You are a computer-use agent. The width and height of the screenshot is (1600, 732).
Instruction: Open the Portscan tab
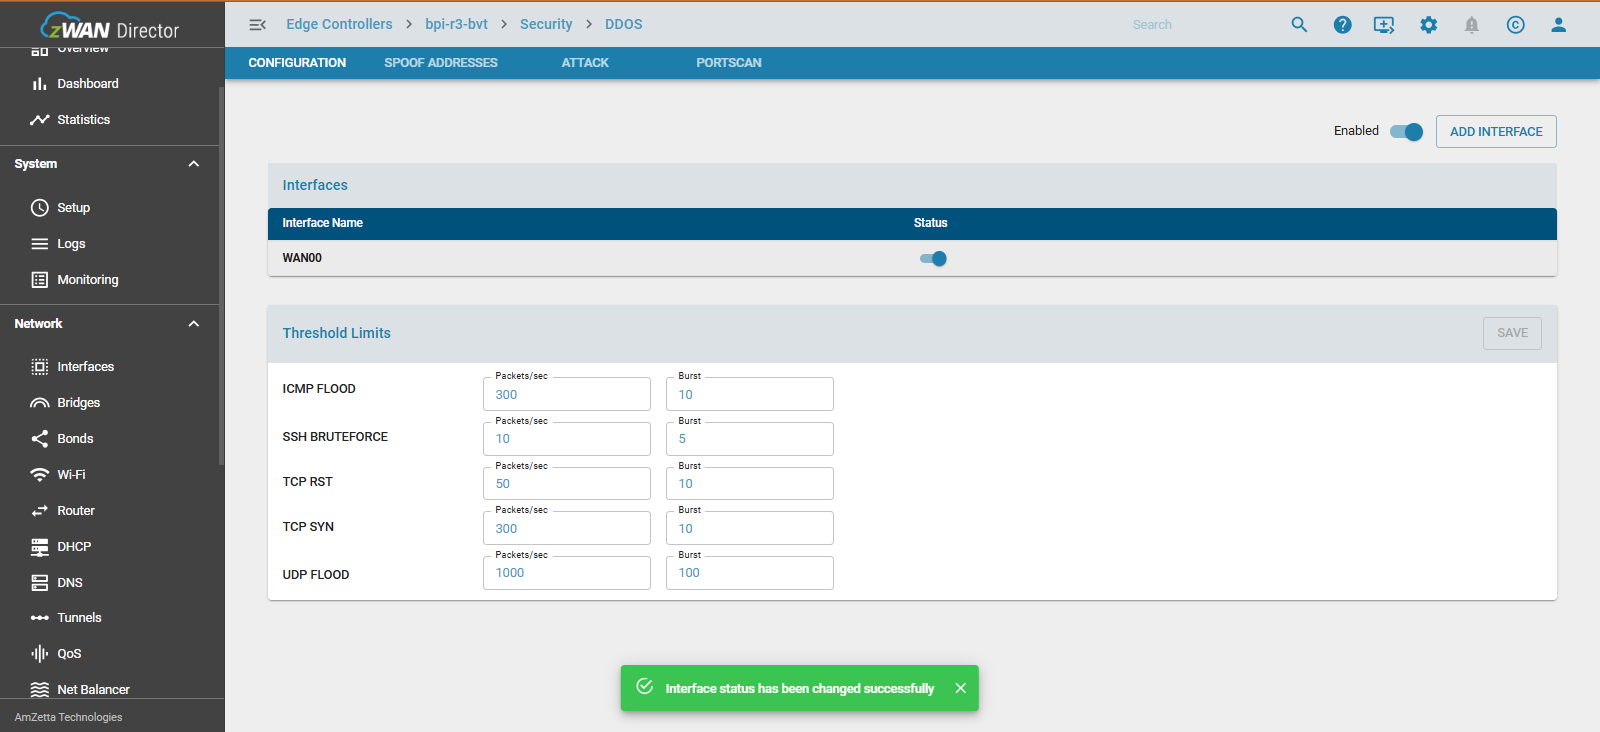[x=728, y=63]
